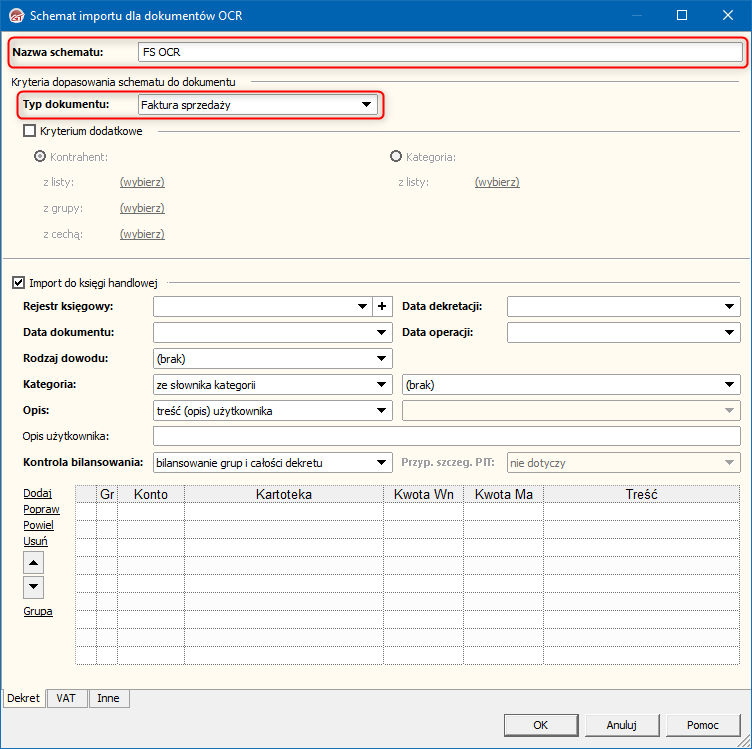Click the plus button beside Rejestr księgowy
The image size is (752, 749).
(x=383, y=307)
